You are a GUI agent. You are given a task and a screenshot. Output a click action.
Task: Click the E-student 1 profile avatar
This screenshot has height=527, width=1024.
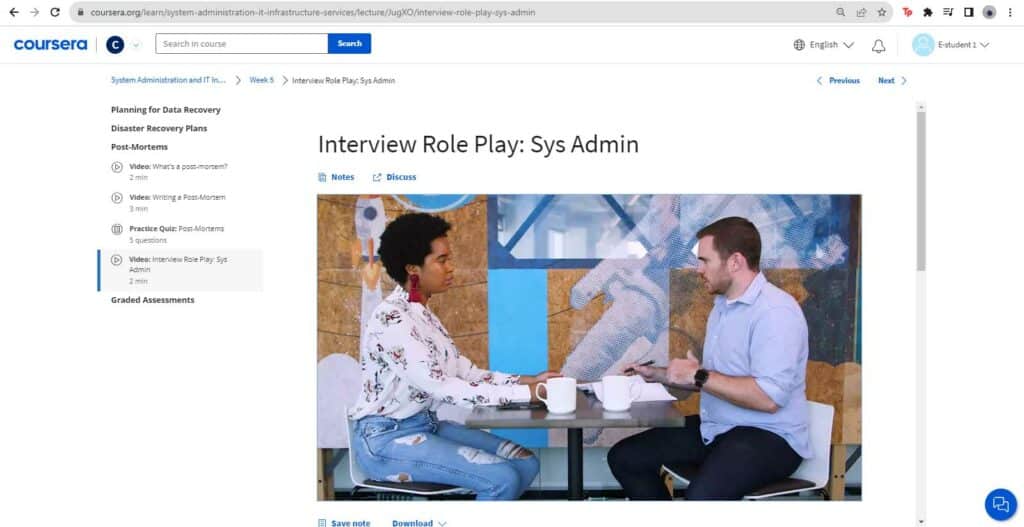click(x=923, y=45)
